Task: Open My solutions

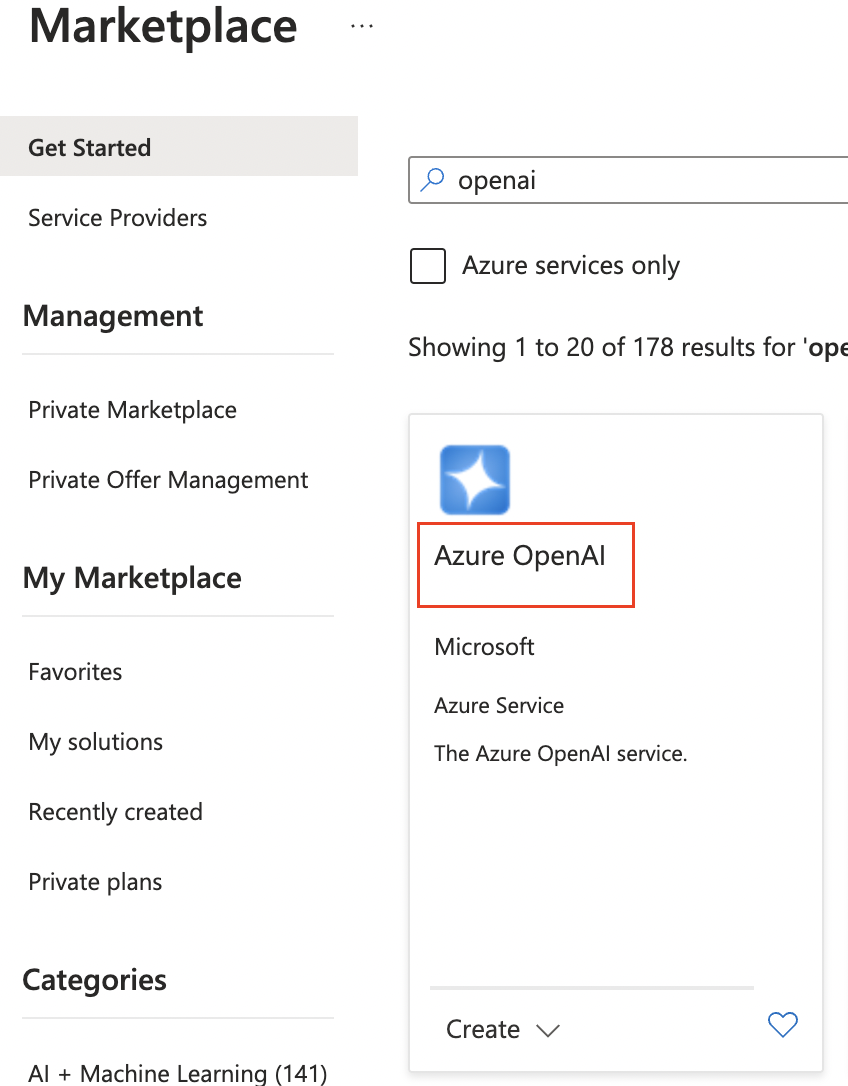Action: [96, 742]
